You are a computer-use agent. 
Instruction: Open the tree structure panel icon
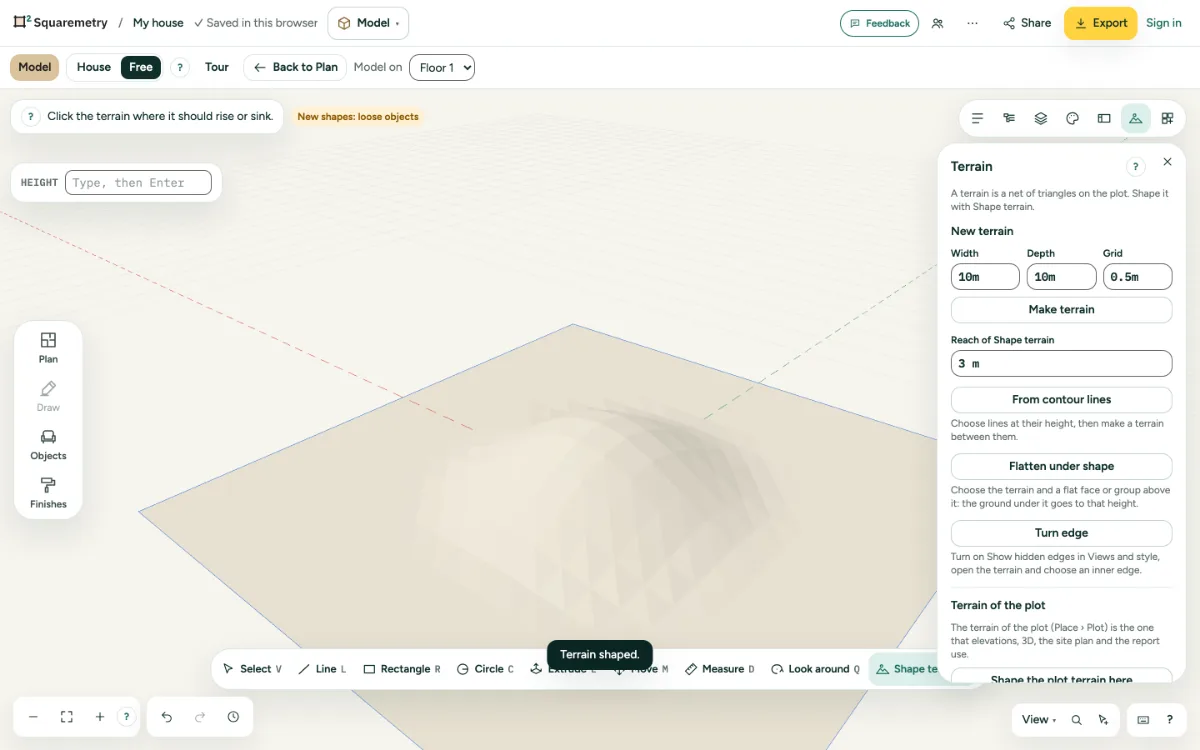(1009, 118)
